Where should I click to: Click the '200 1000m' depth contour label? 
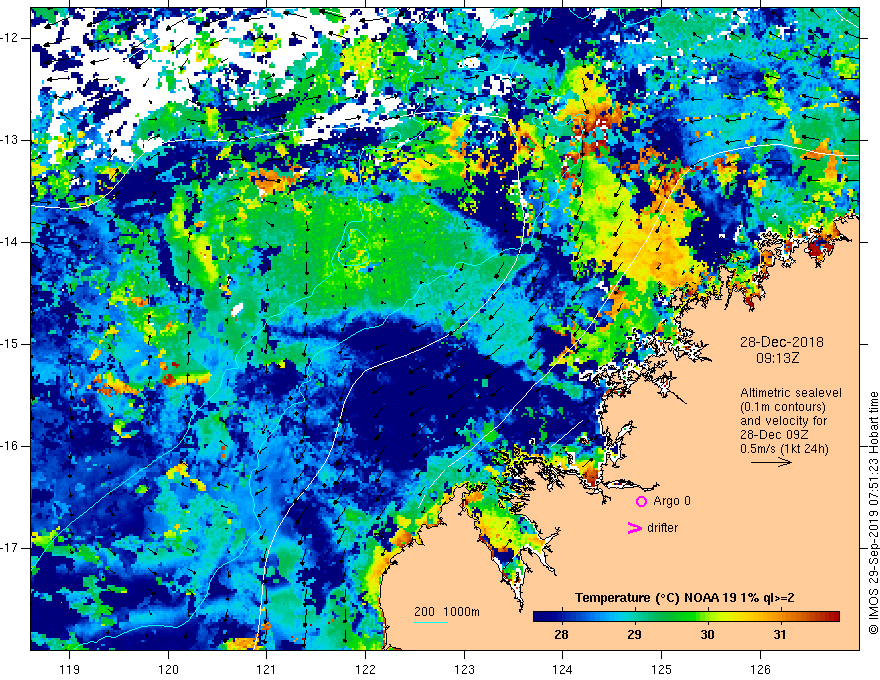click(x=447, y=612)
